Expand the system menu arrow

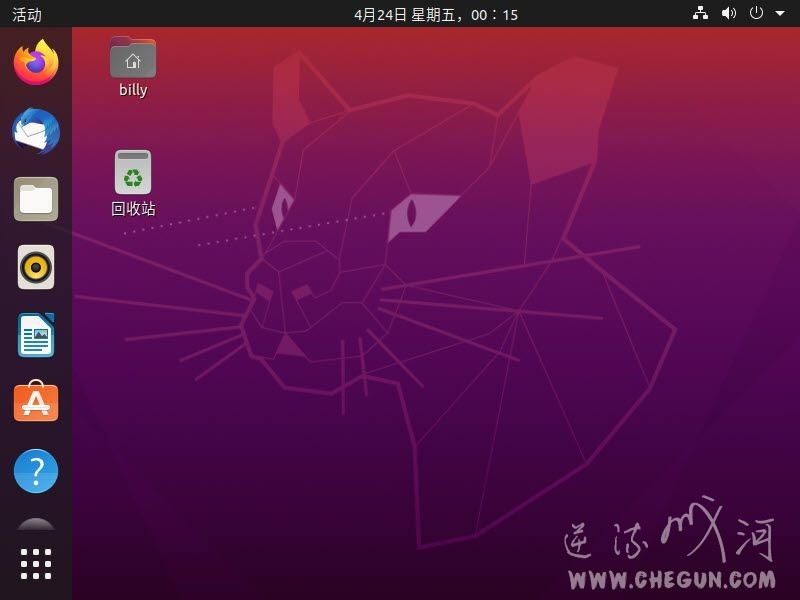point(780,14)
